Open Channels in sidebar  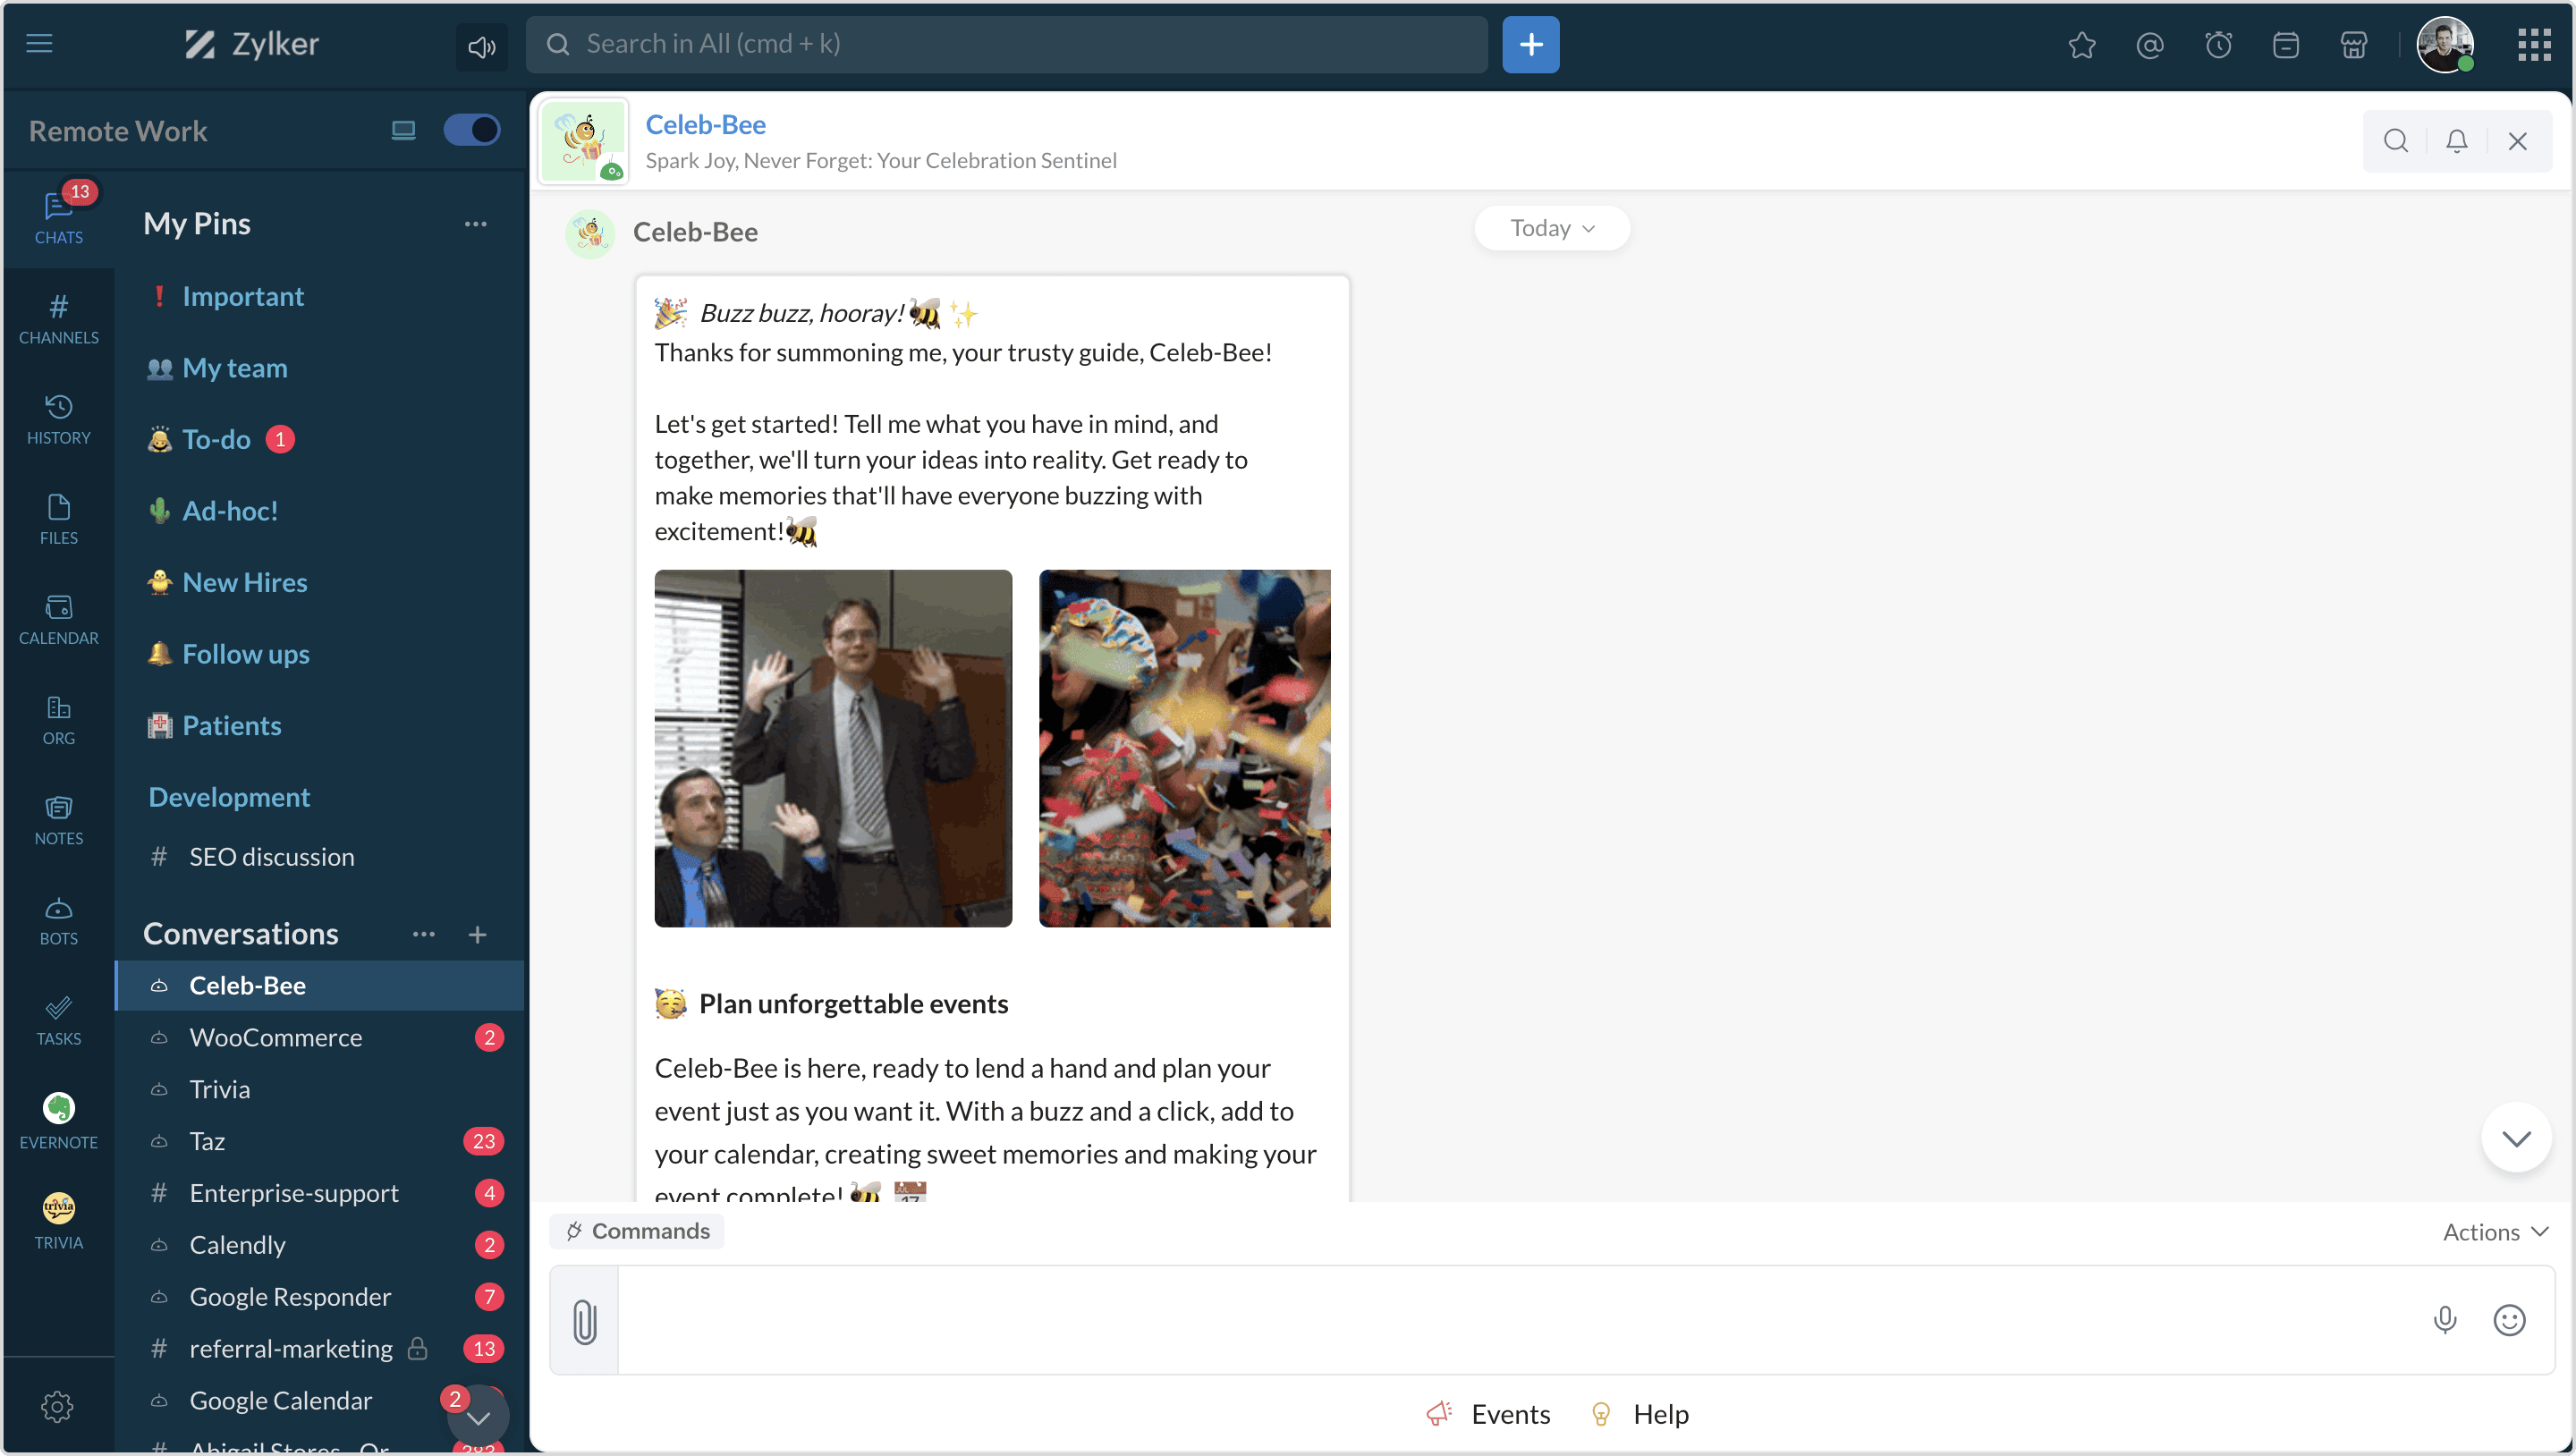pyautogui.click(x=59, y=318)
